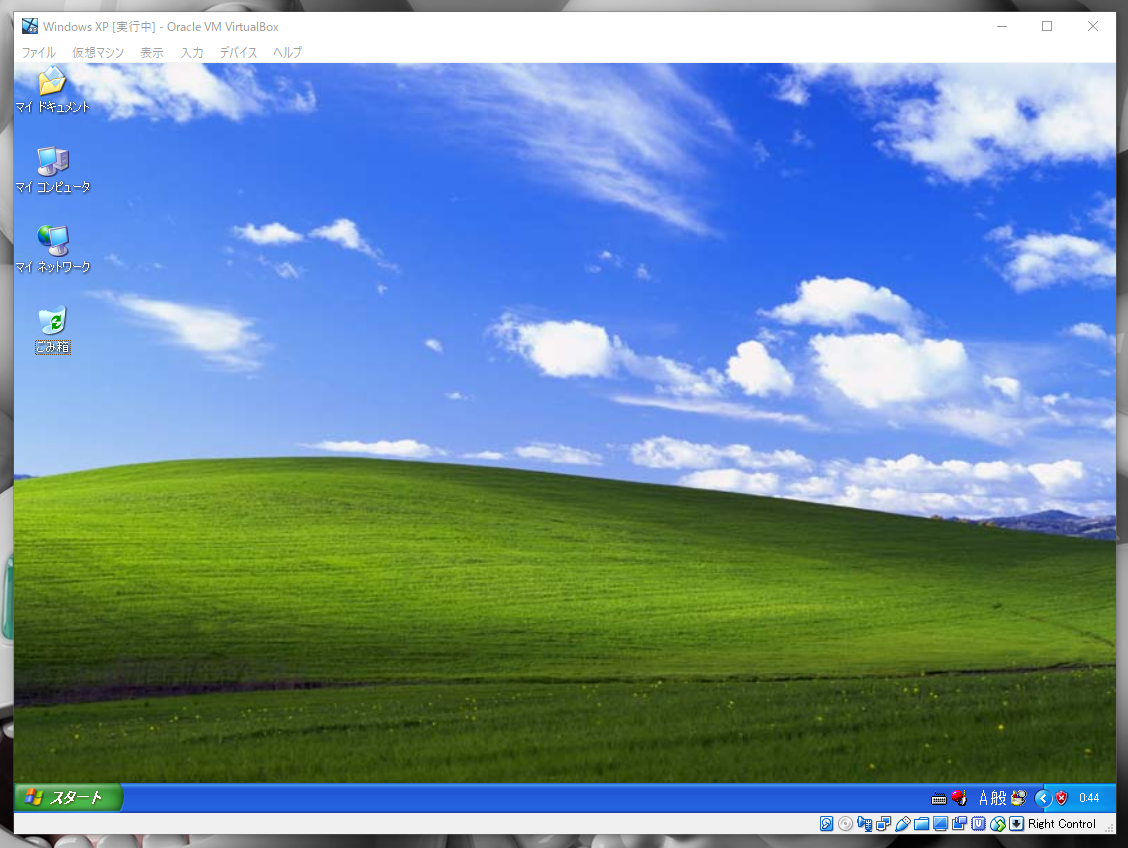Open the スタート menu button

point(68,798)
